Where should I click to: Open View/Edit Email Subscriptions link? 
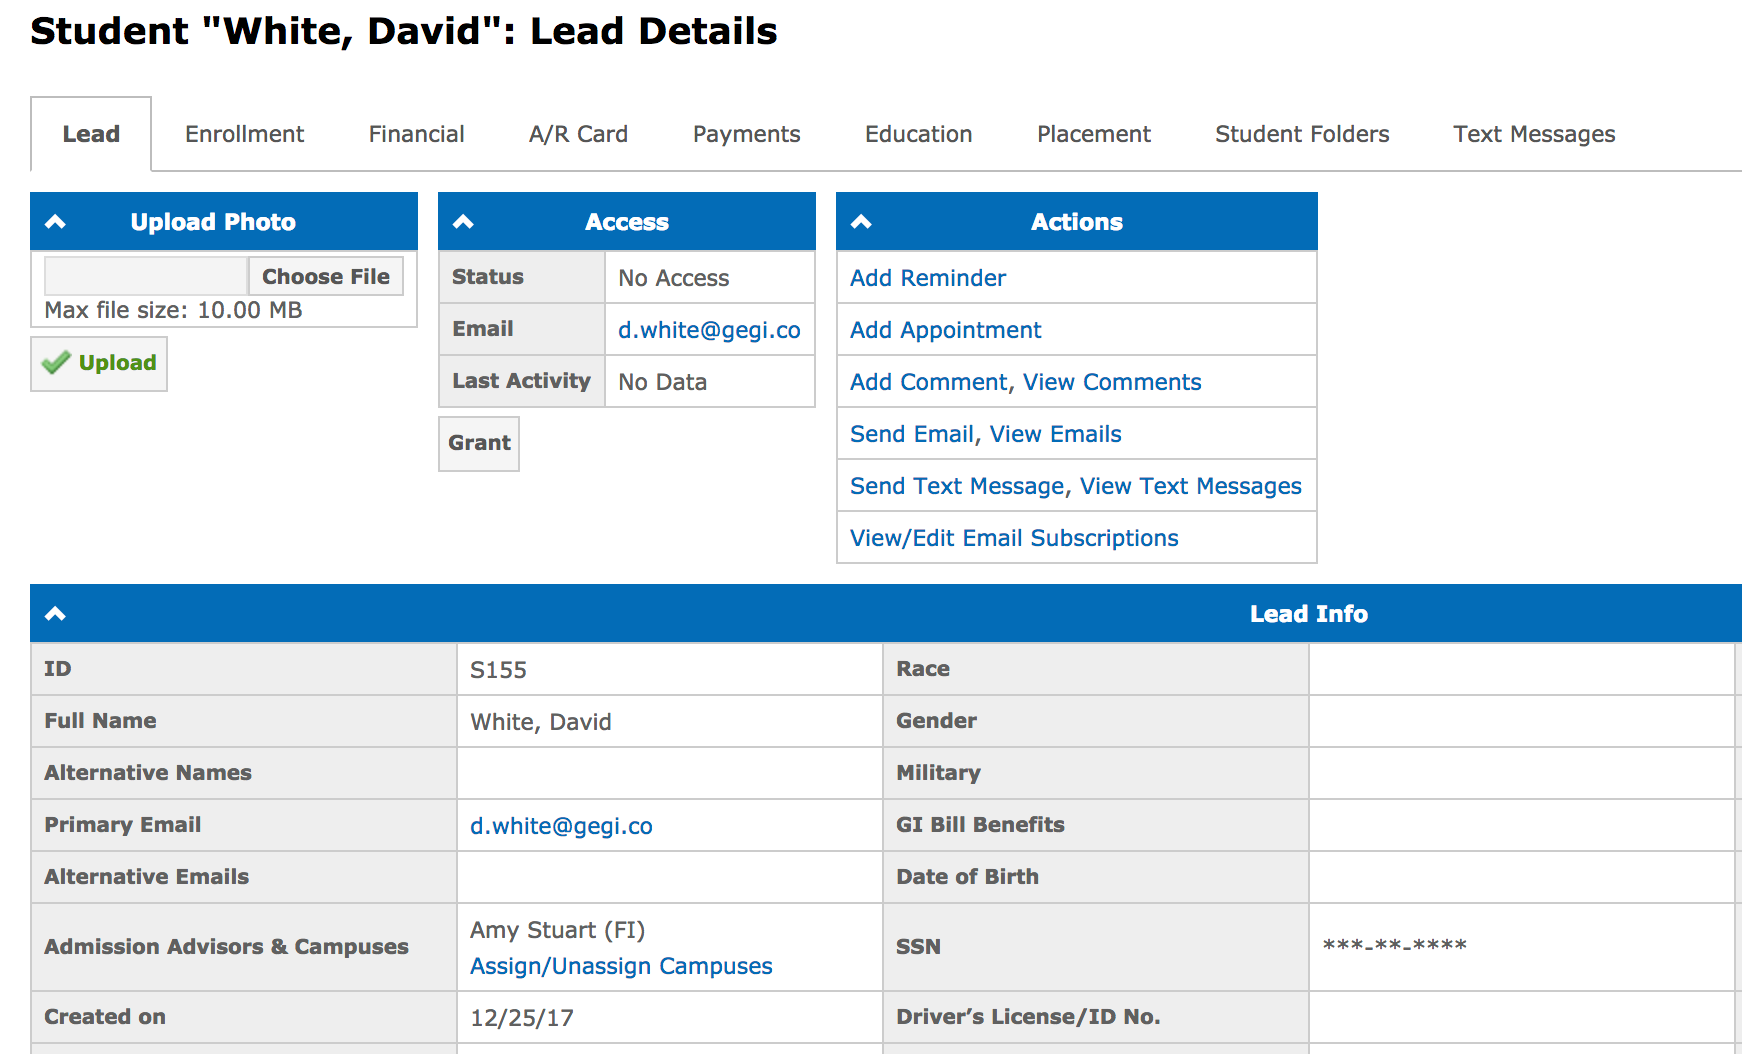(1014, 538)
